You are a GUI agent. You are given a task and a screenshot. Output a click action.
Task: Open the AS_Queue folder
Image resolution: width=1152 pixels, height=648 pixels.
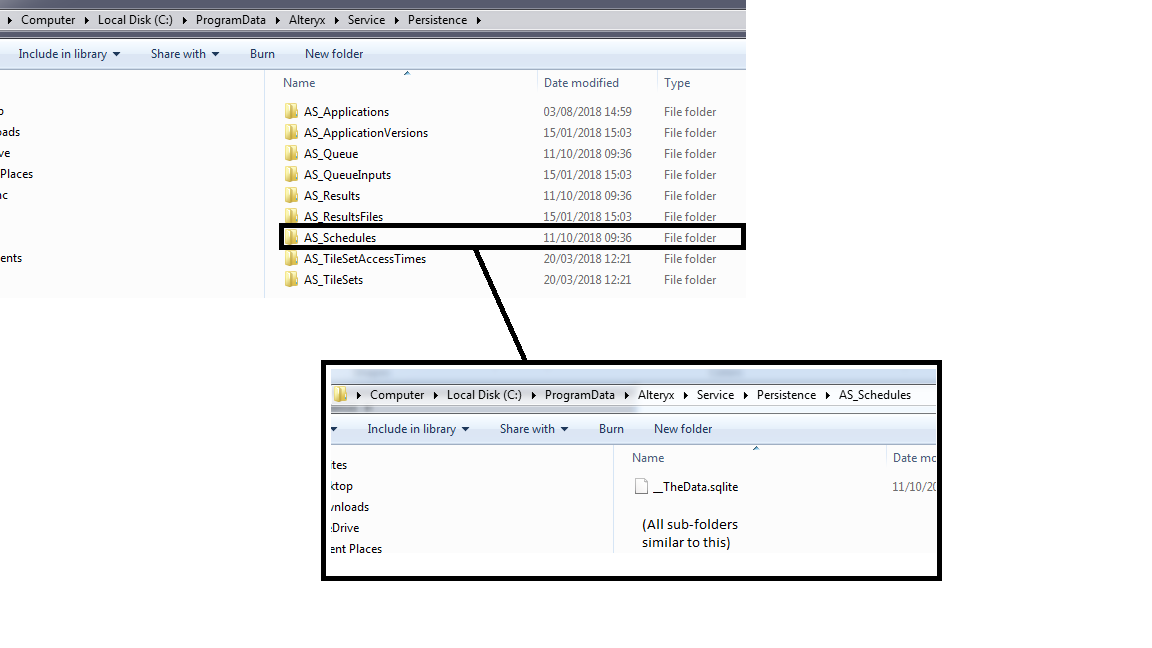pos(329,153)
